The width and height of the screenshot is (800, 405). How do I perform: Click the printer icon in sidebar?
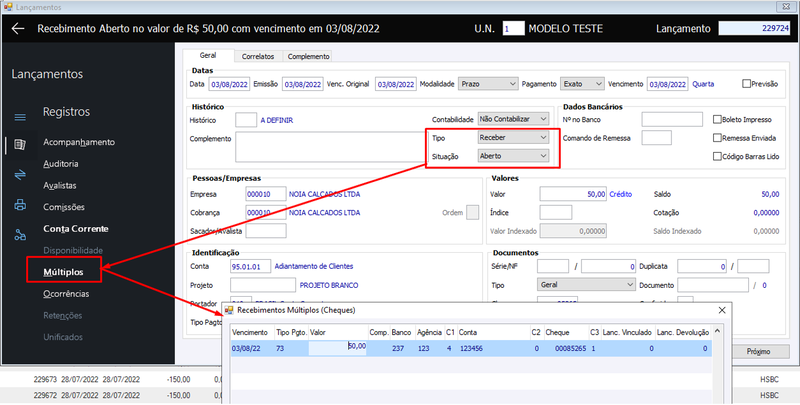point(20,205)
